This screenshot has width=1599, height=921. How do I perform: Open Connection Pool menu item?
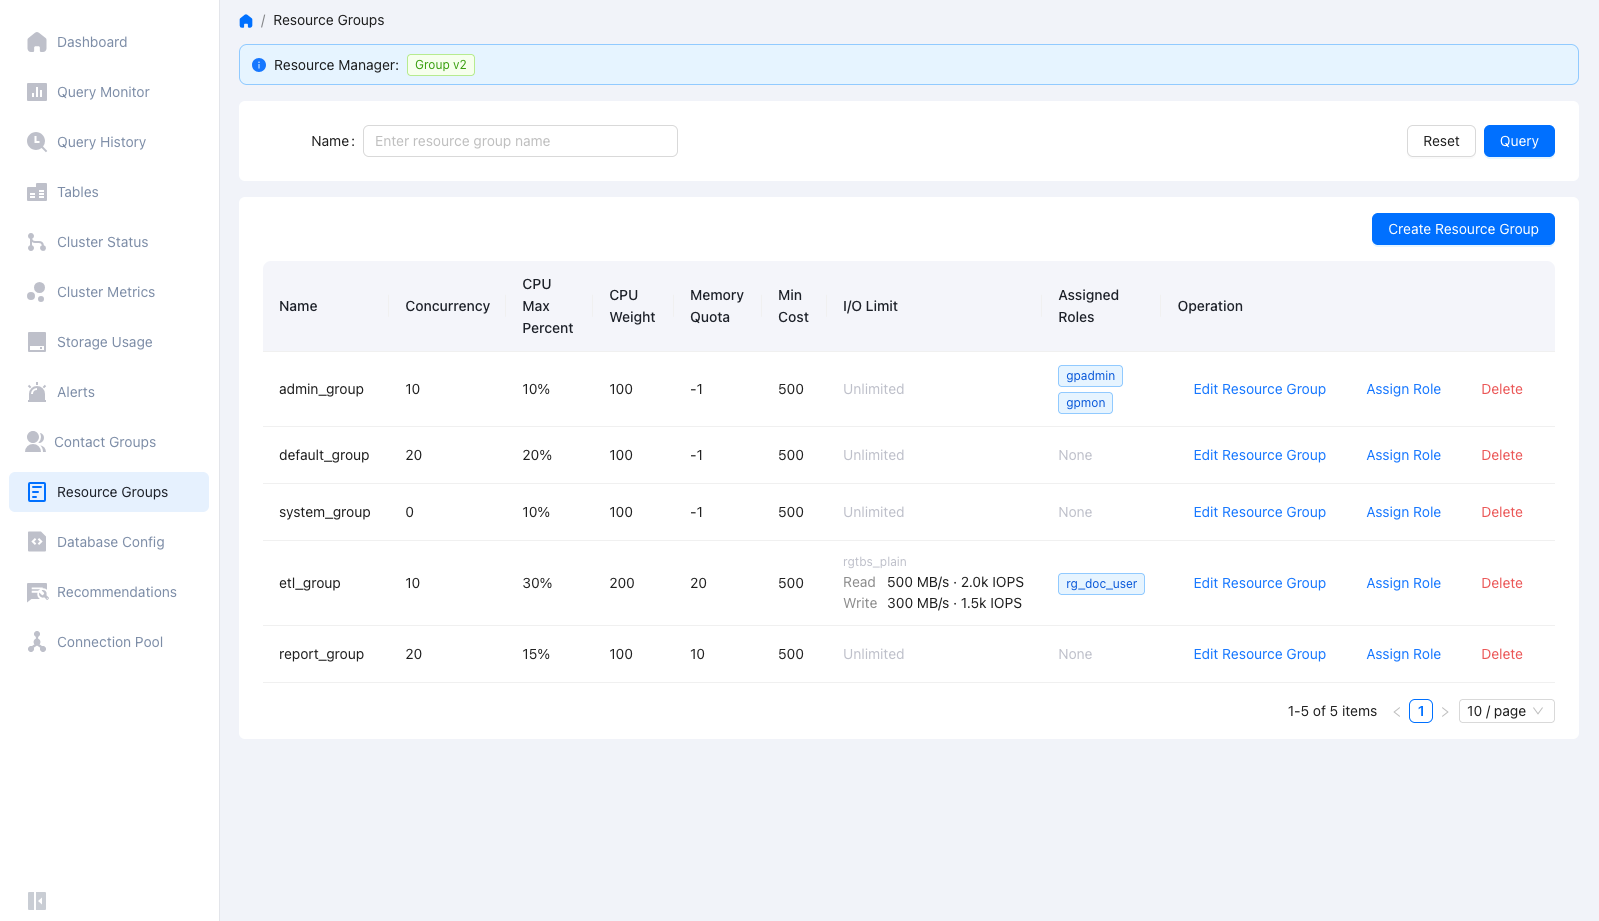pos(109,642)
